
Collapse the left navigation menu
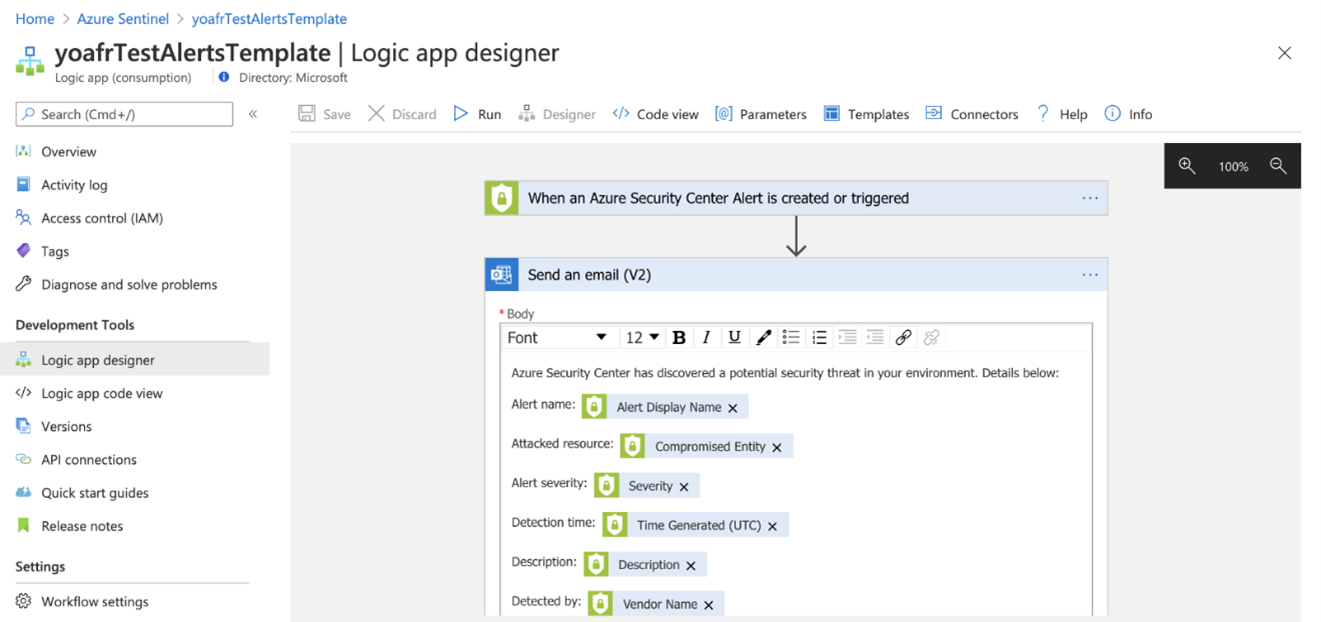(253, 114)
